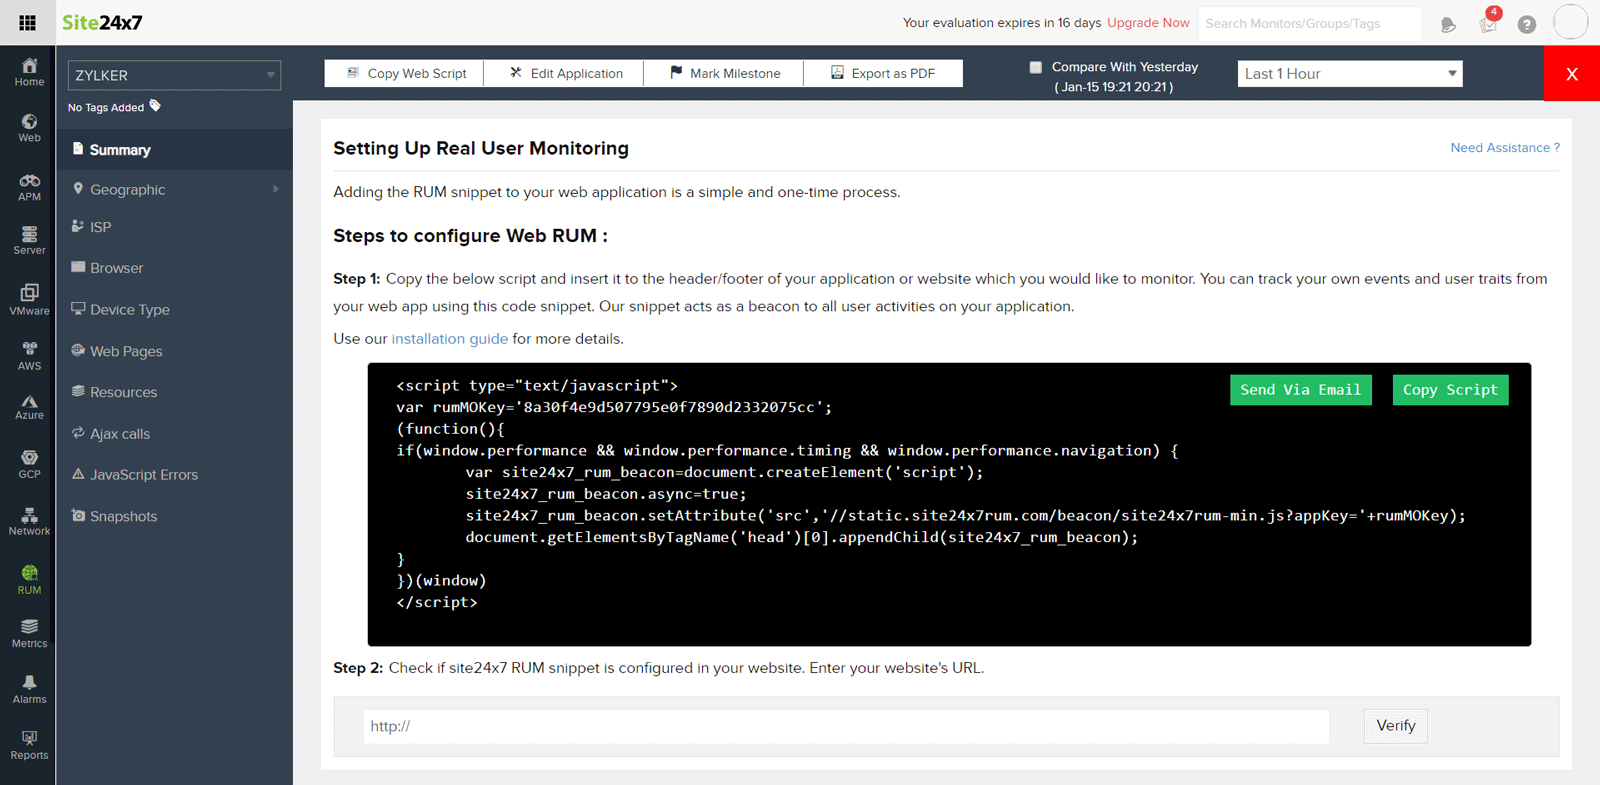Open the Server monitors icon
The image size is (1600, 785).
click(29, 240)
